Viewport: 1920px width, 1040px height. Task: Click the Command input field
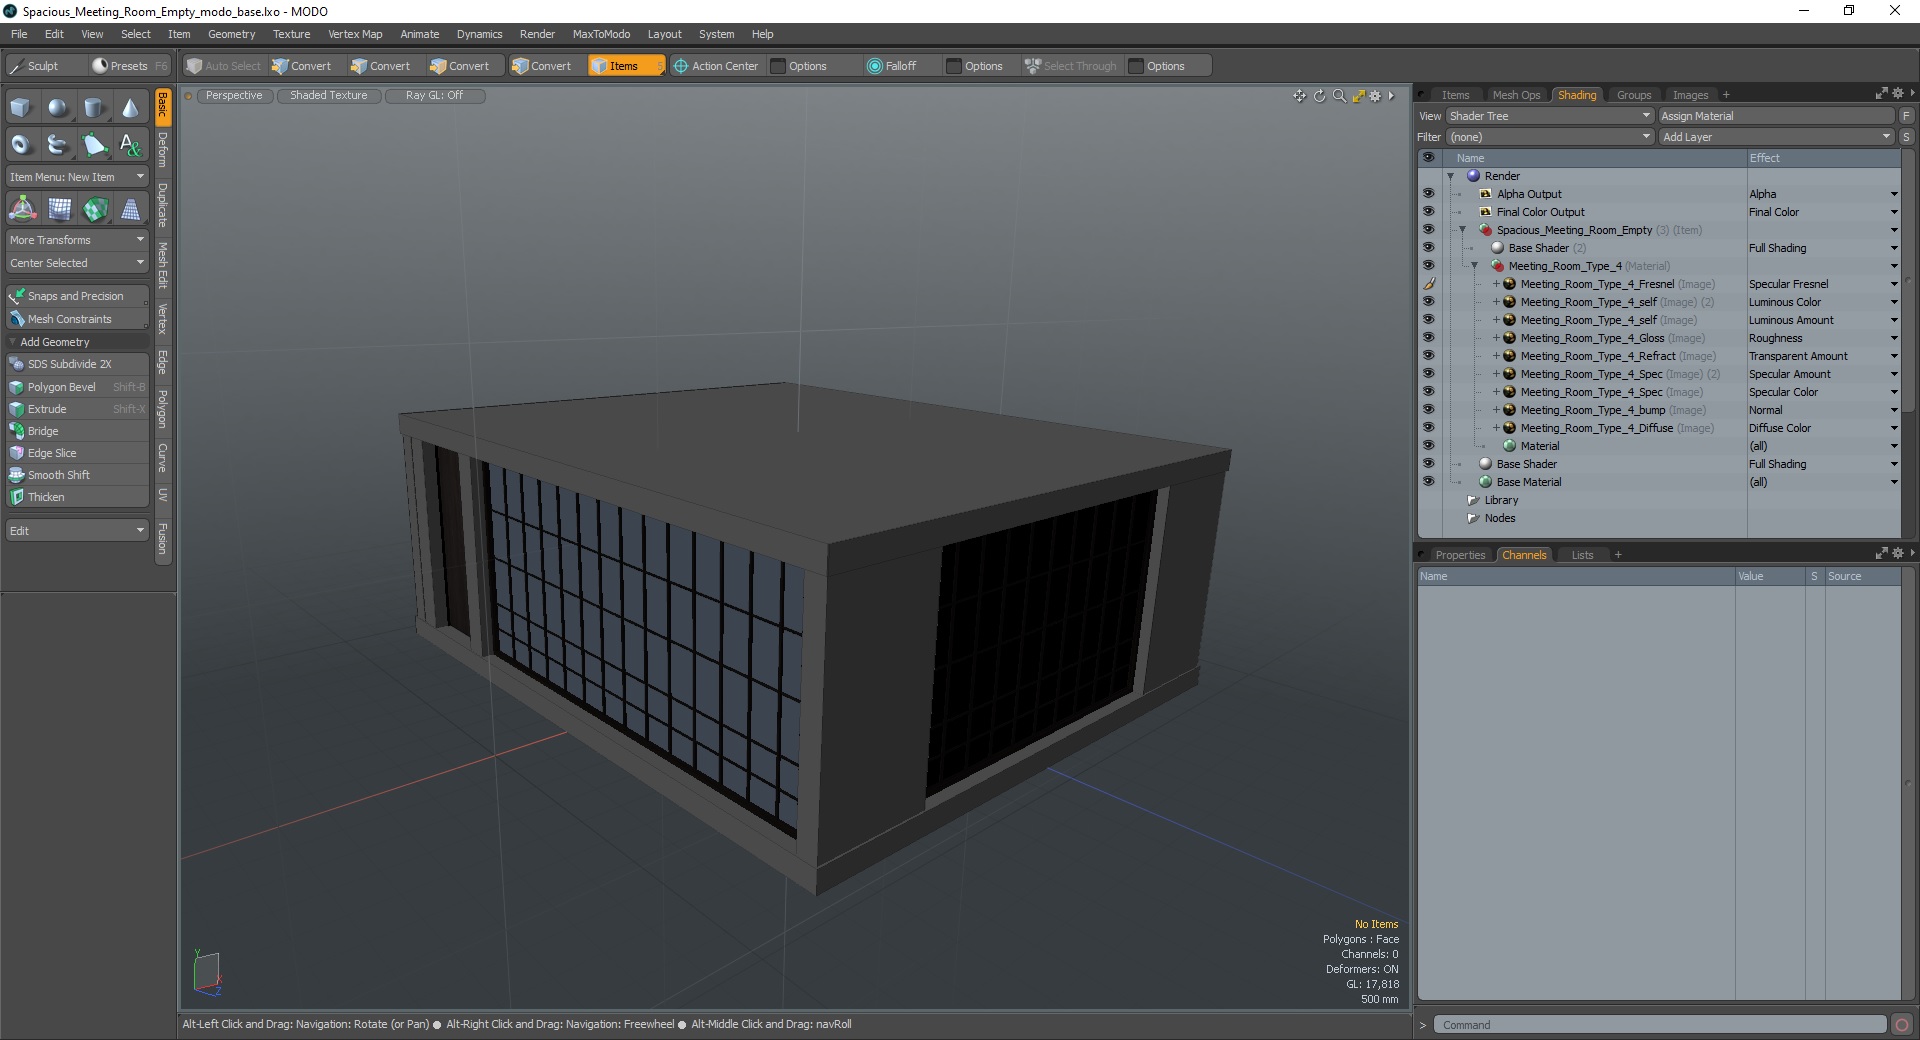[x=1660, y=1025]
